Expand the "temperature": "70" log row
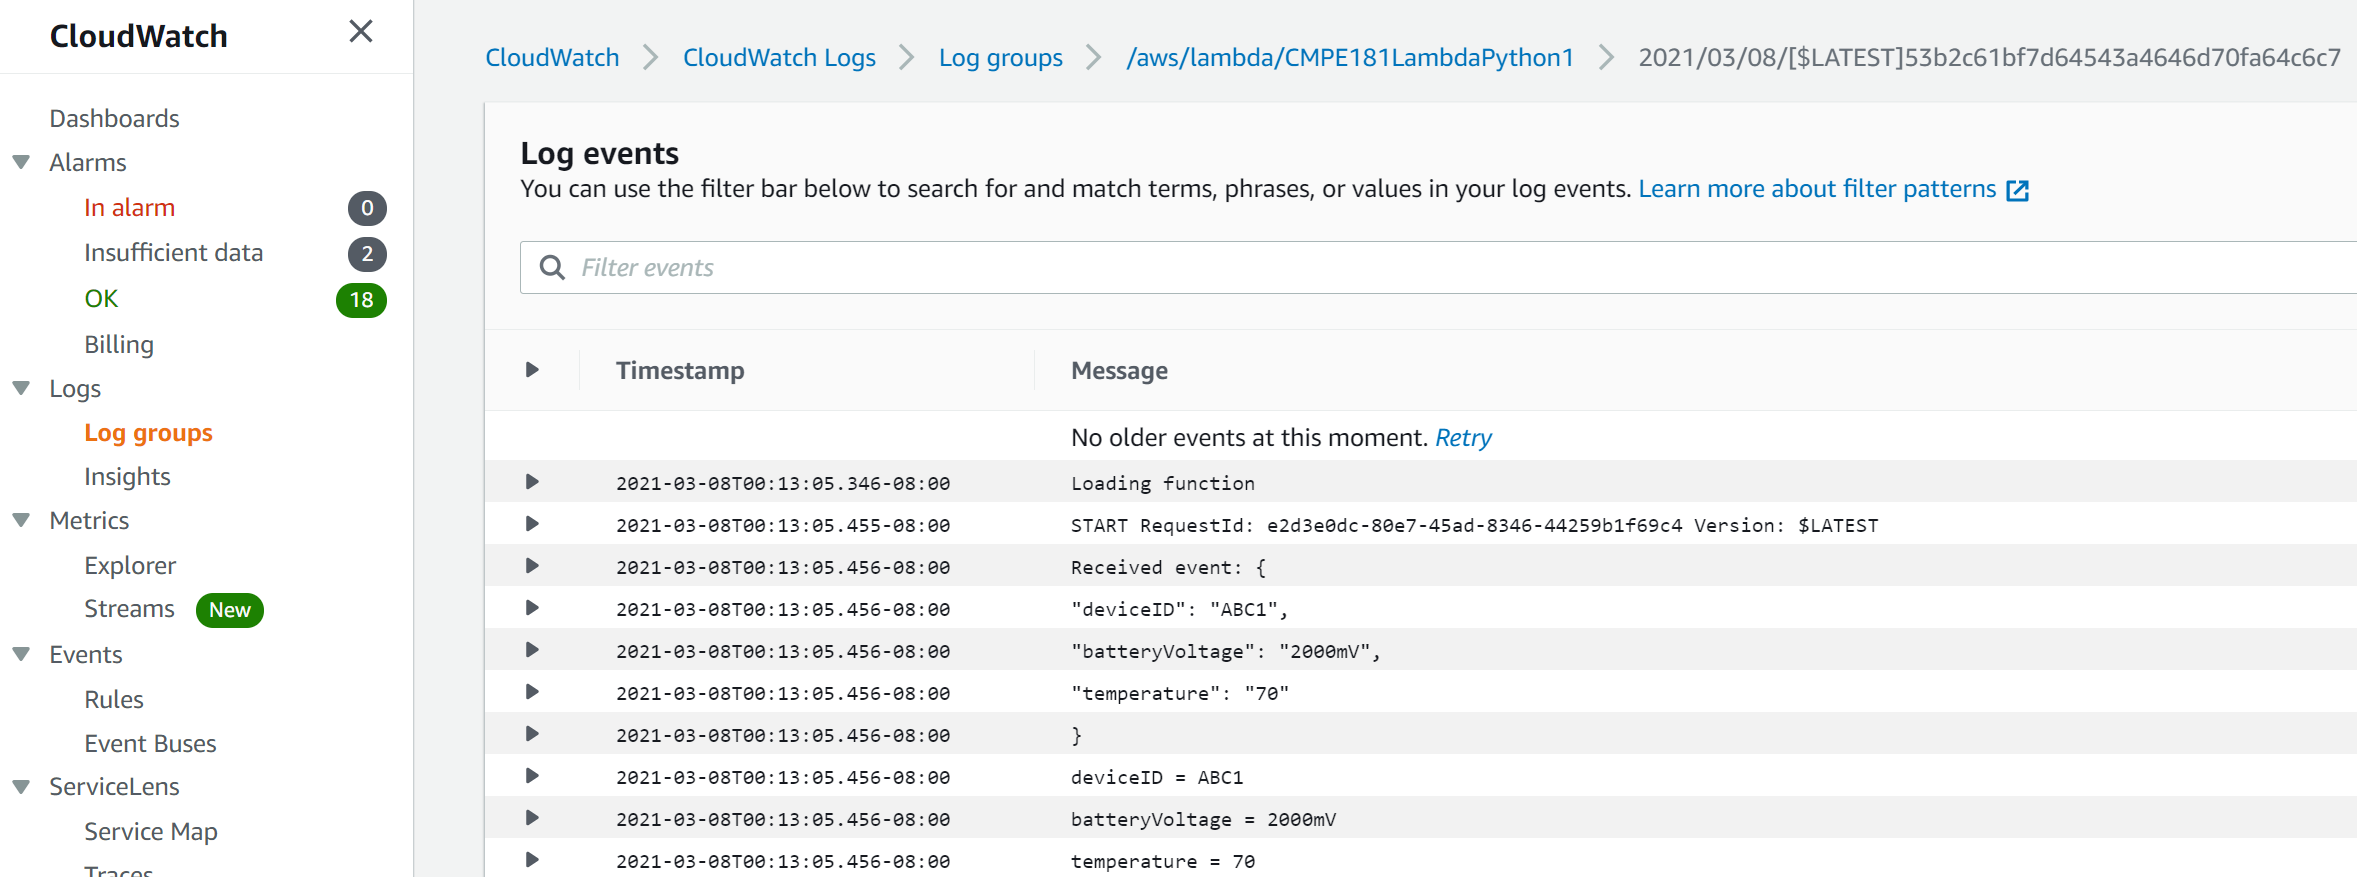Viewport: 2357px width, 877px height. [x=532, y=692]
